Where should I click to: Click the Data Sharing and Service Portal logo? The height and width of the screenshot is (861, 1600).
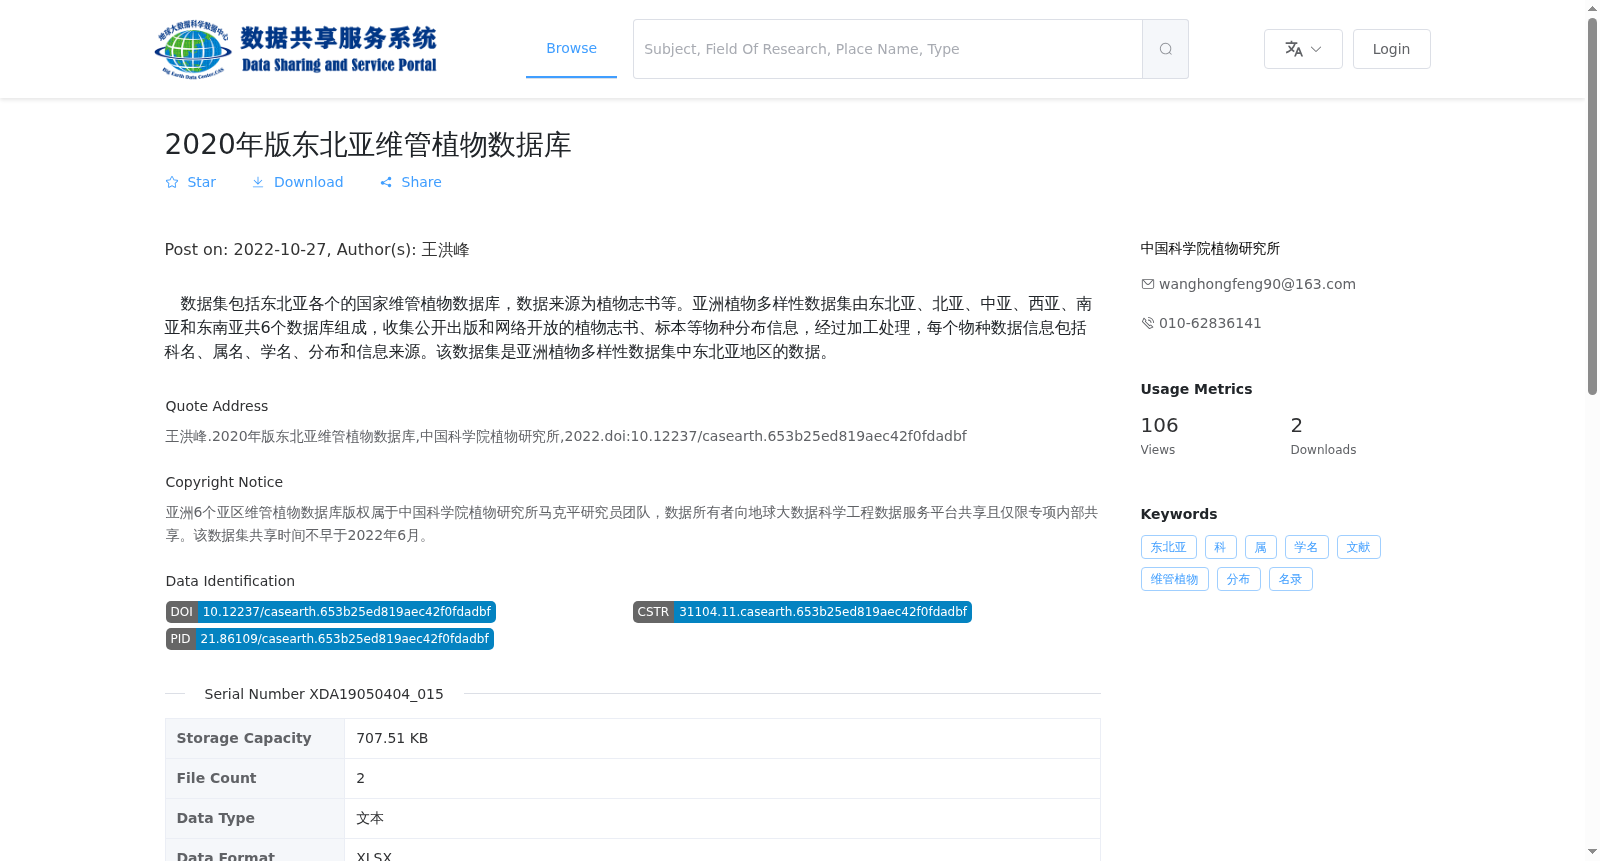click(x=296, y=49)
